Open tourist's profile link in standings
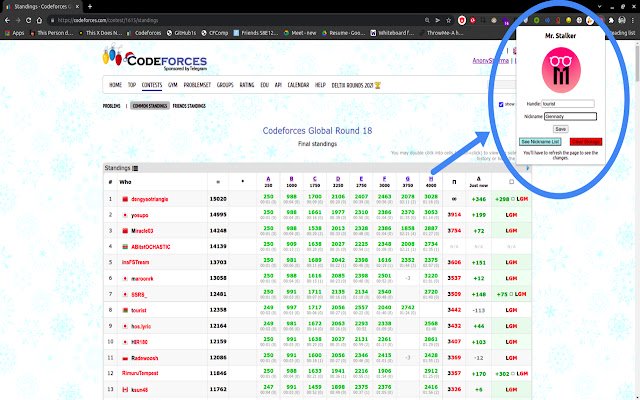640x400 pixels. pyautogui.click(x=139, y=310)
